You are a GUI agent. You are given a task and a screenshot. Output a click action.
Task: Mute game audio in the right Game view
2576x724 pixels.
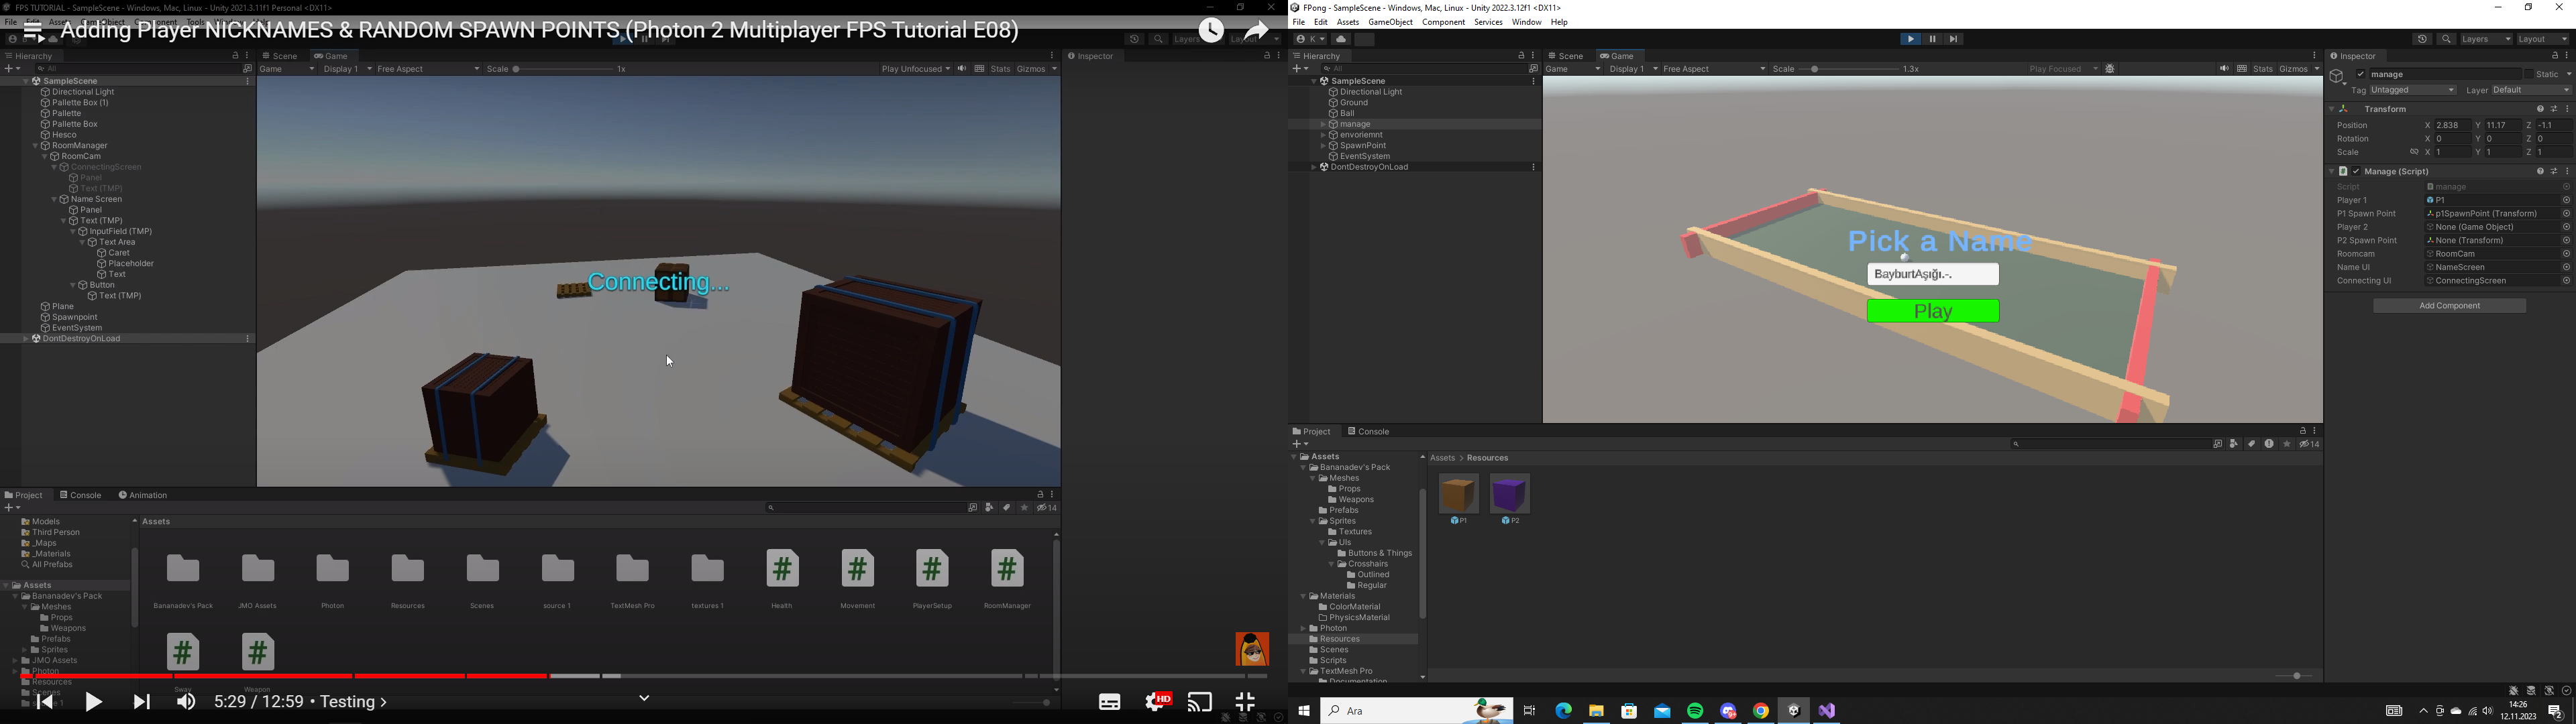2224,69
